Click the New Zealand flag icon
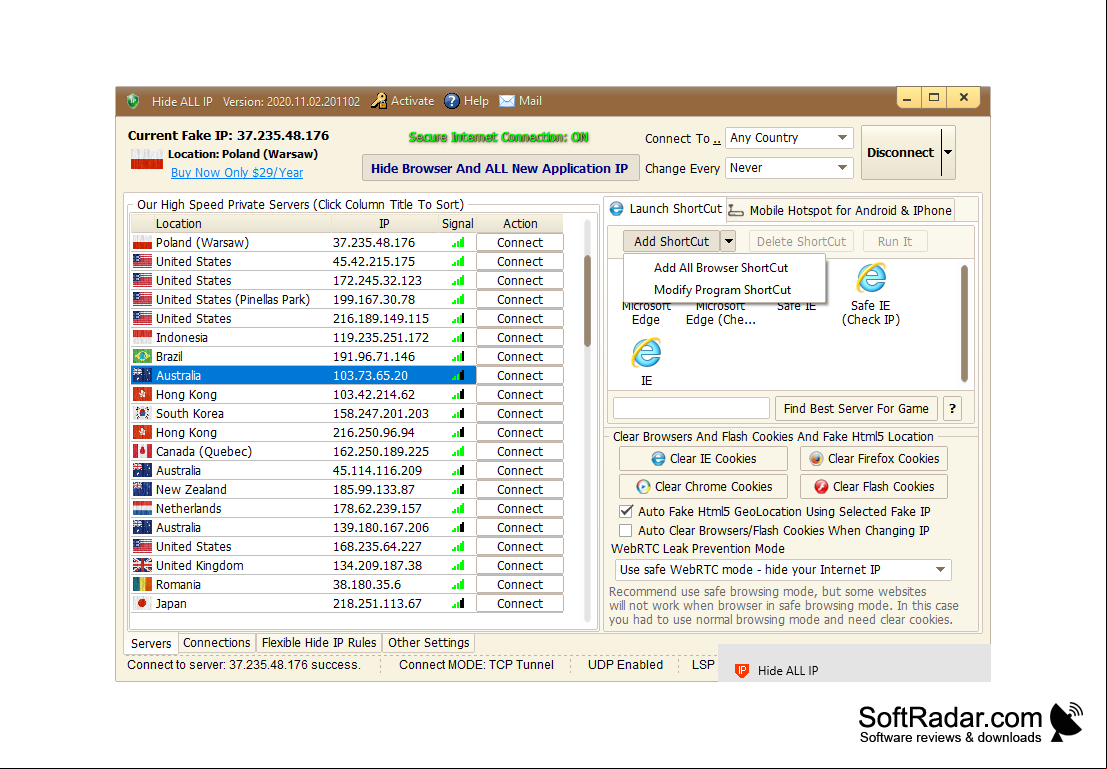This screenshot has height=769, width=1107. pyautogui.click(x=143, y=489)
